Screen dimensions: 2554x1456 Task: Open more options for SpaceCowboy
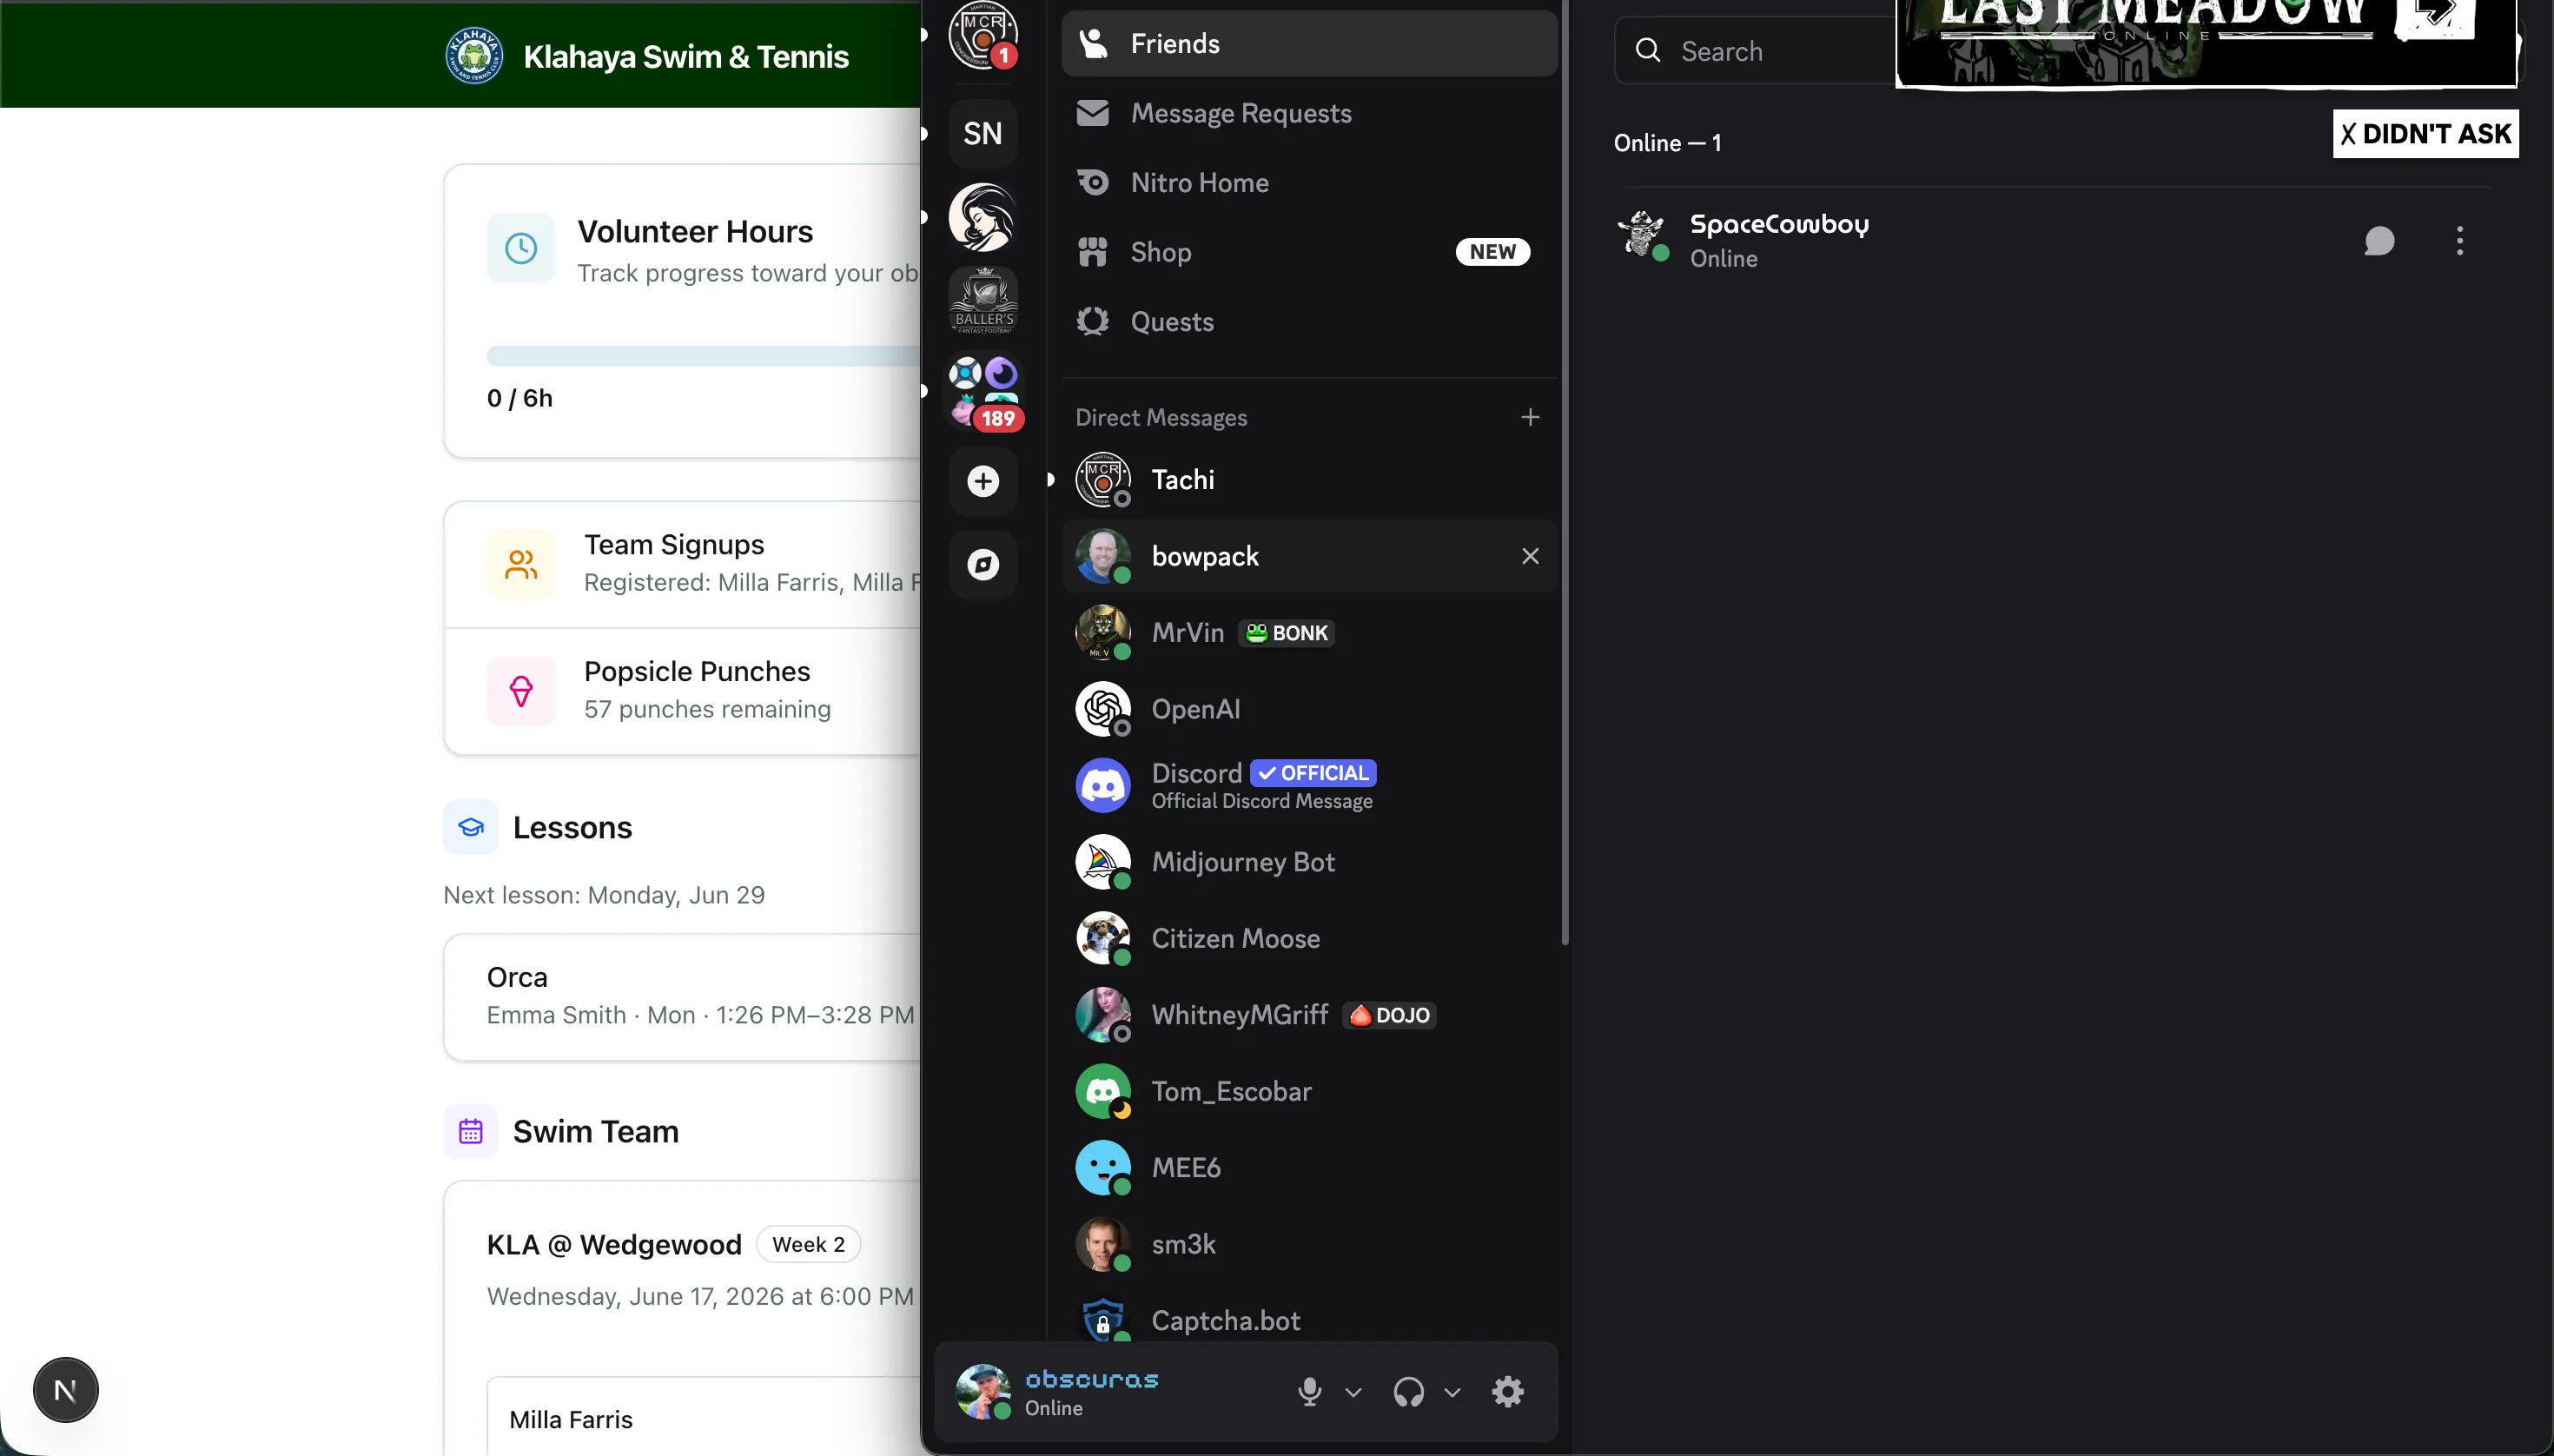pyautogui.click(x=2459, y=241)
